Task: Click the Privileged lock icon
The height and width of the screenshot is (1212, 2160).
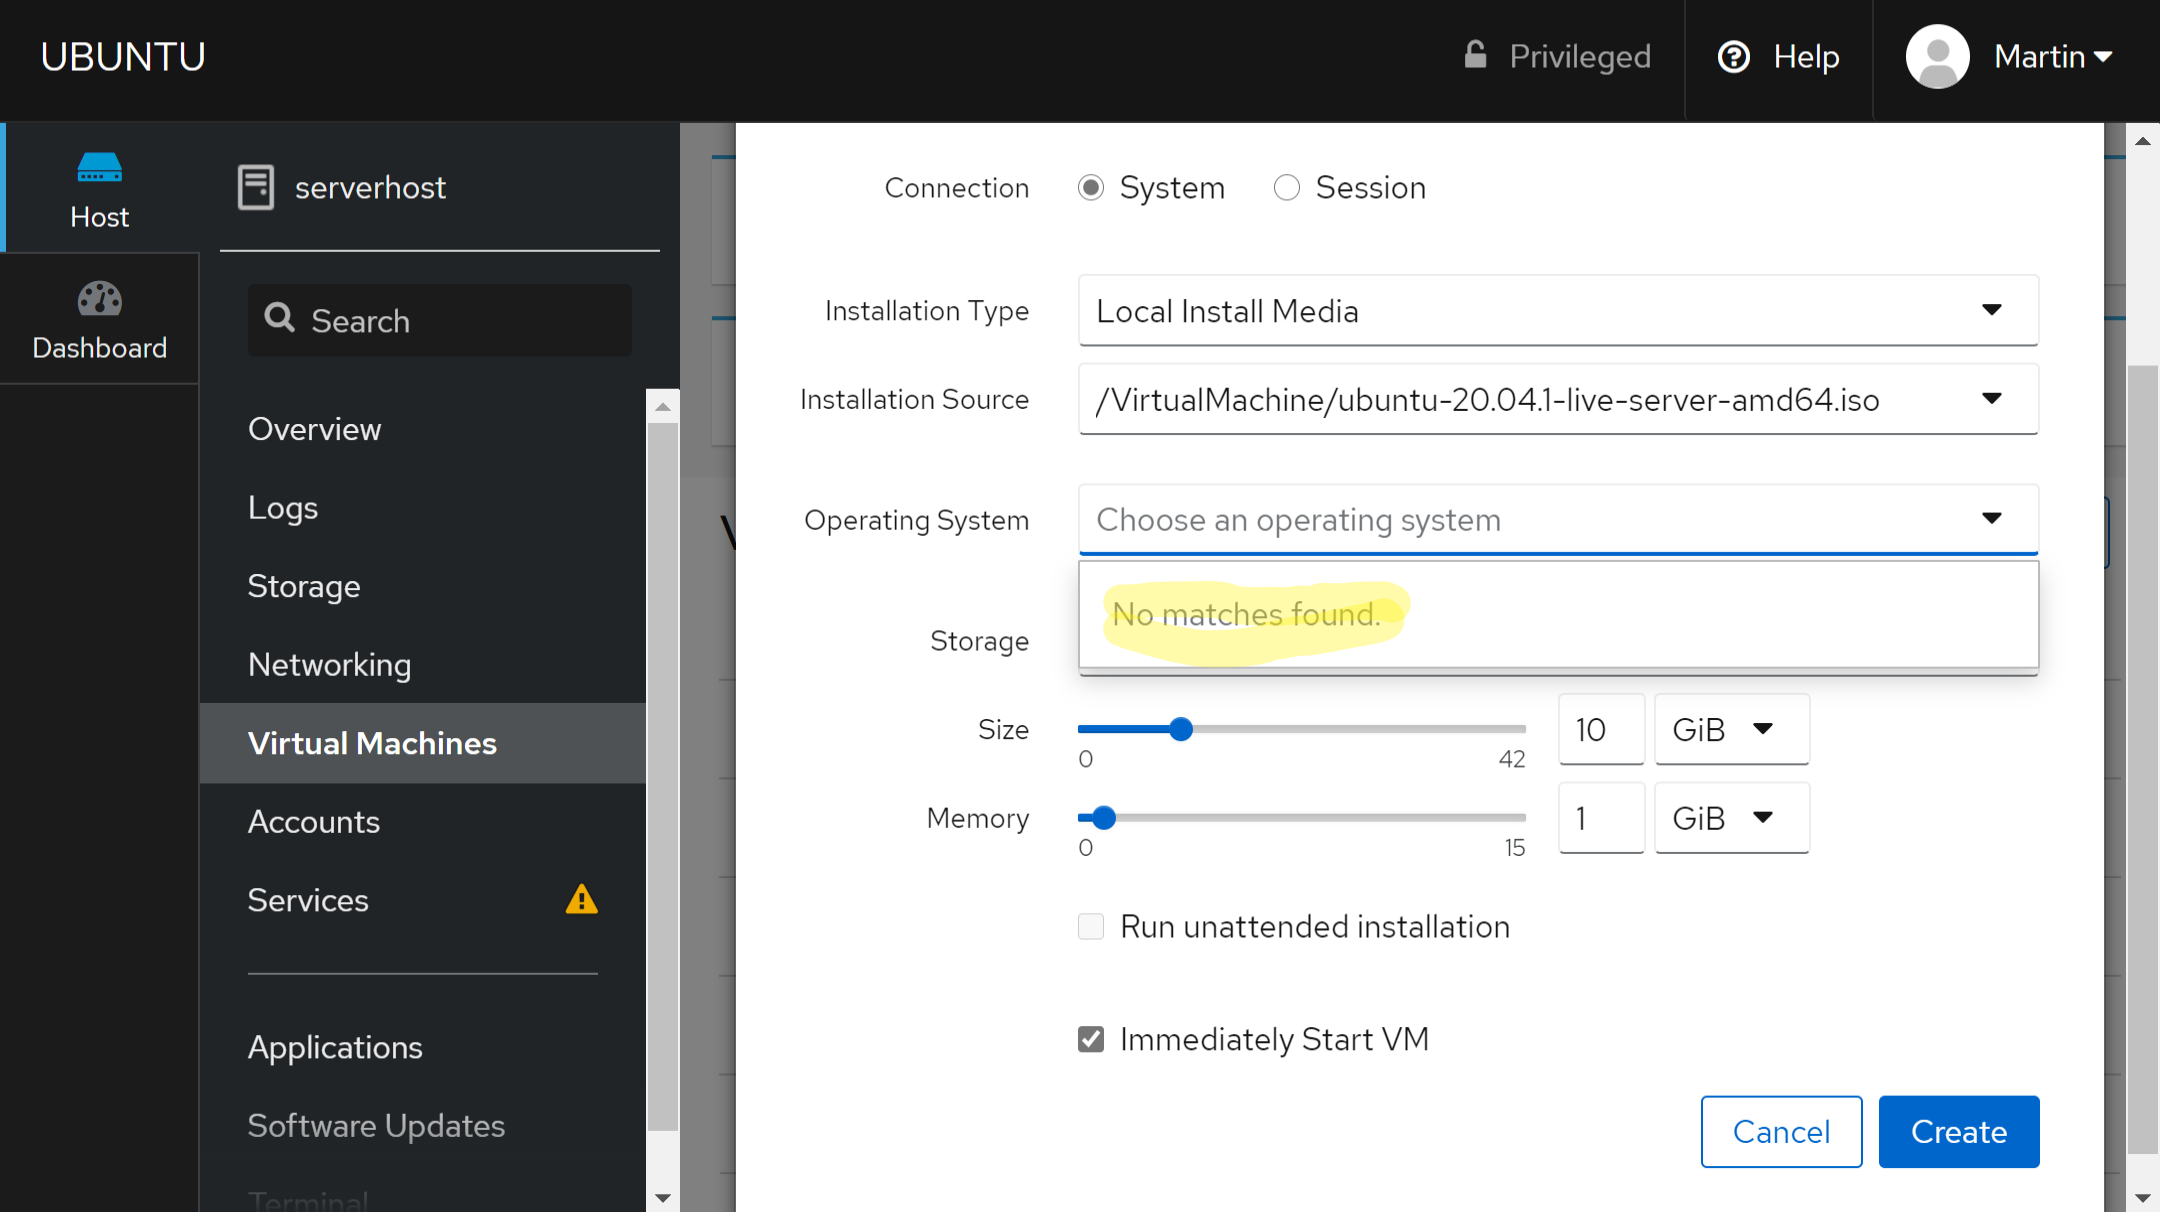Action: [1475, 55]
